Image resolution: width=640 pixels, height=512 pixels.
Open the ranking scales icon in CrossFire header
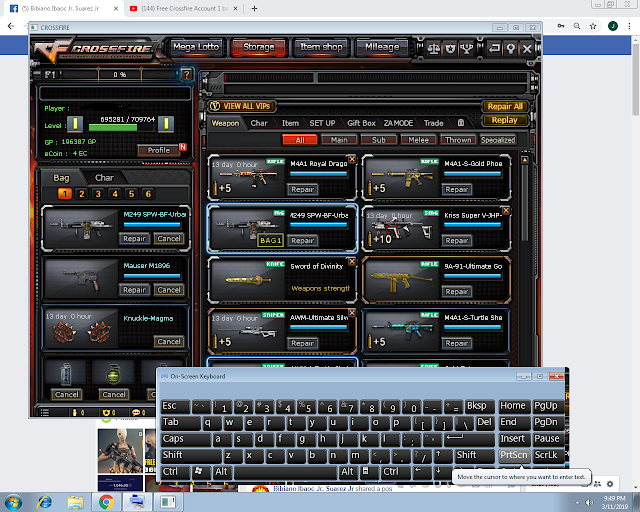(433, 49)
